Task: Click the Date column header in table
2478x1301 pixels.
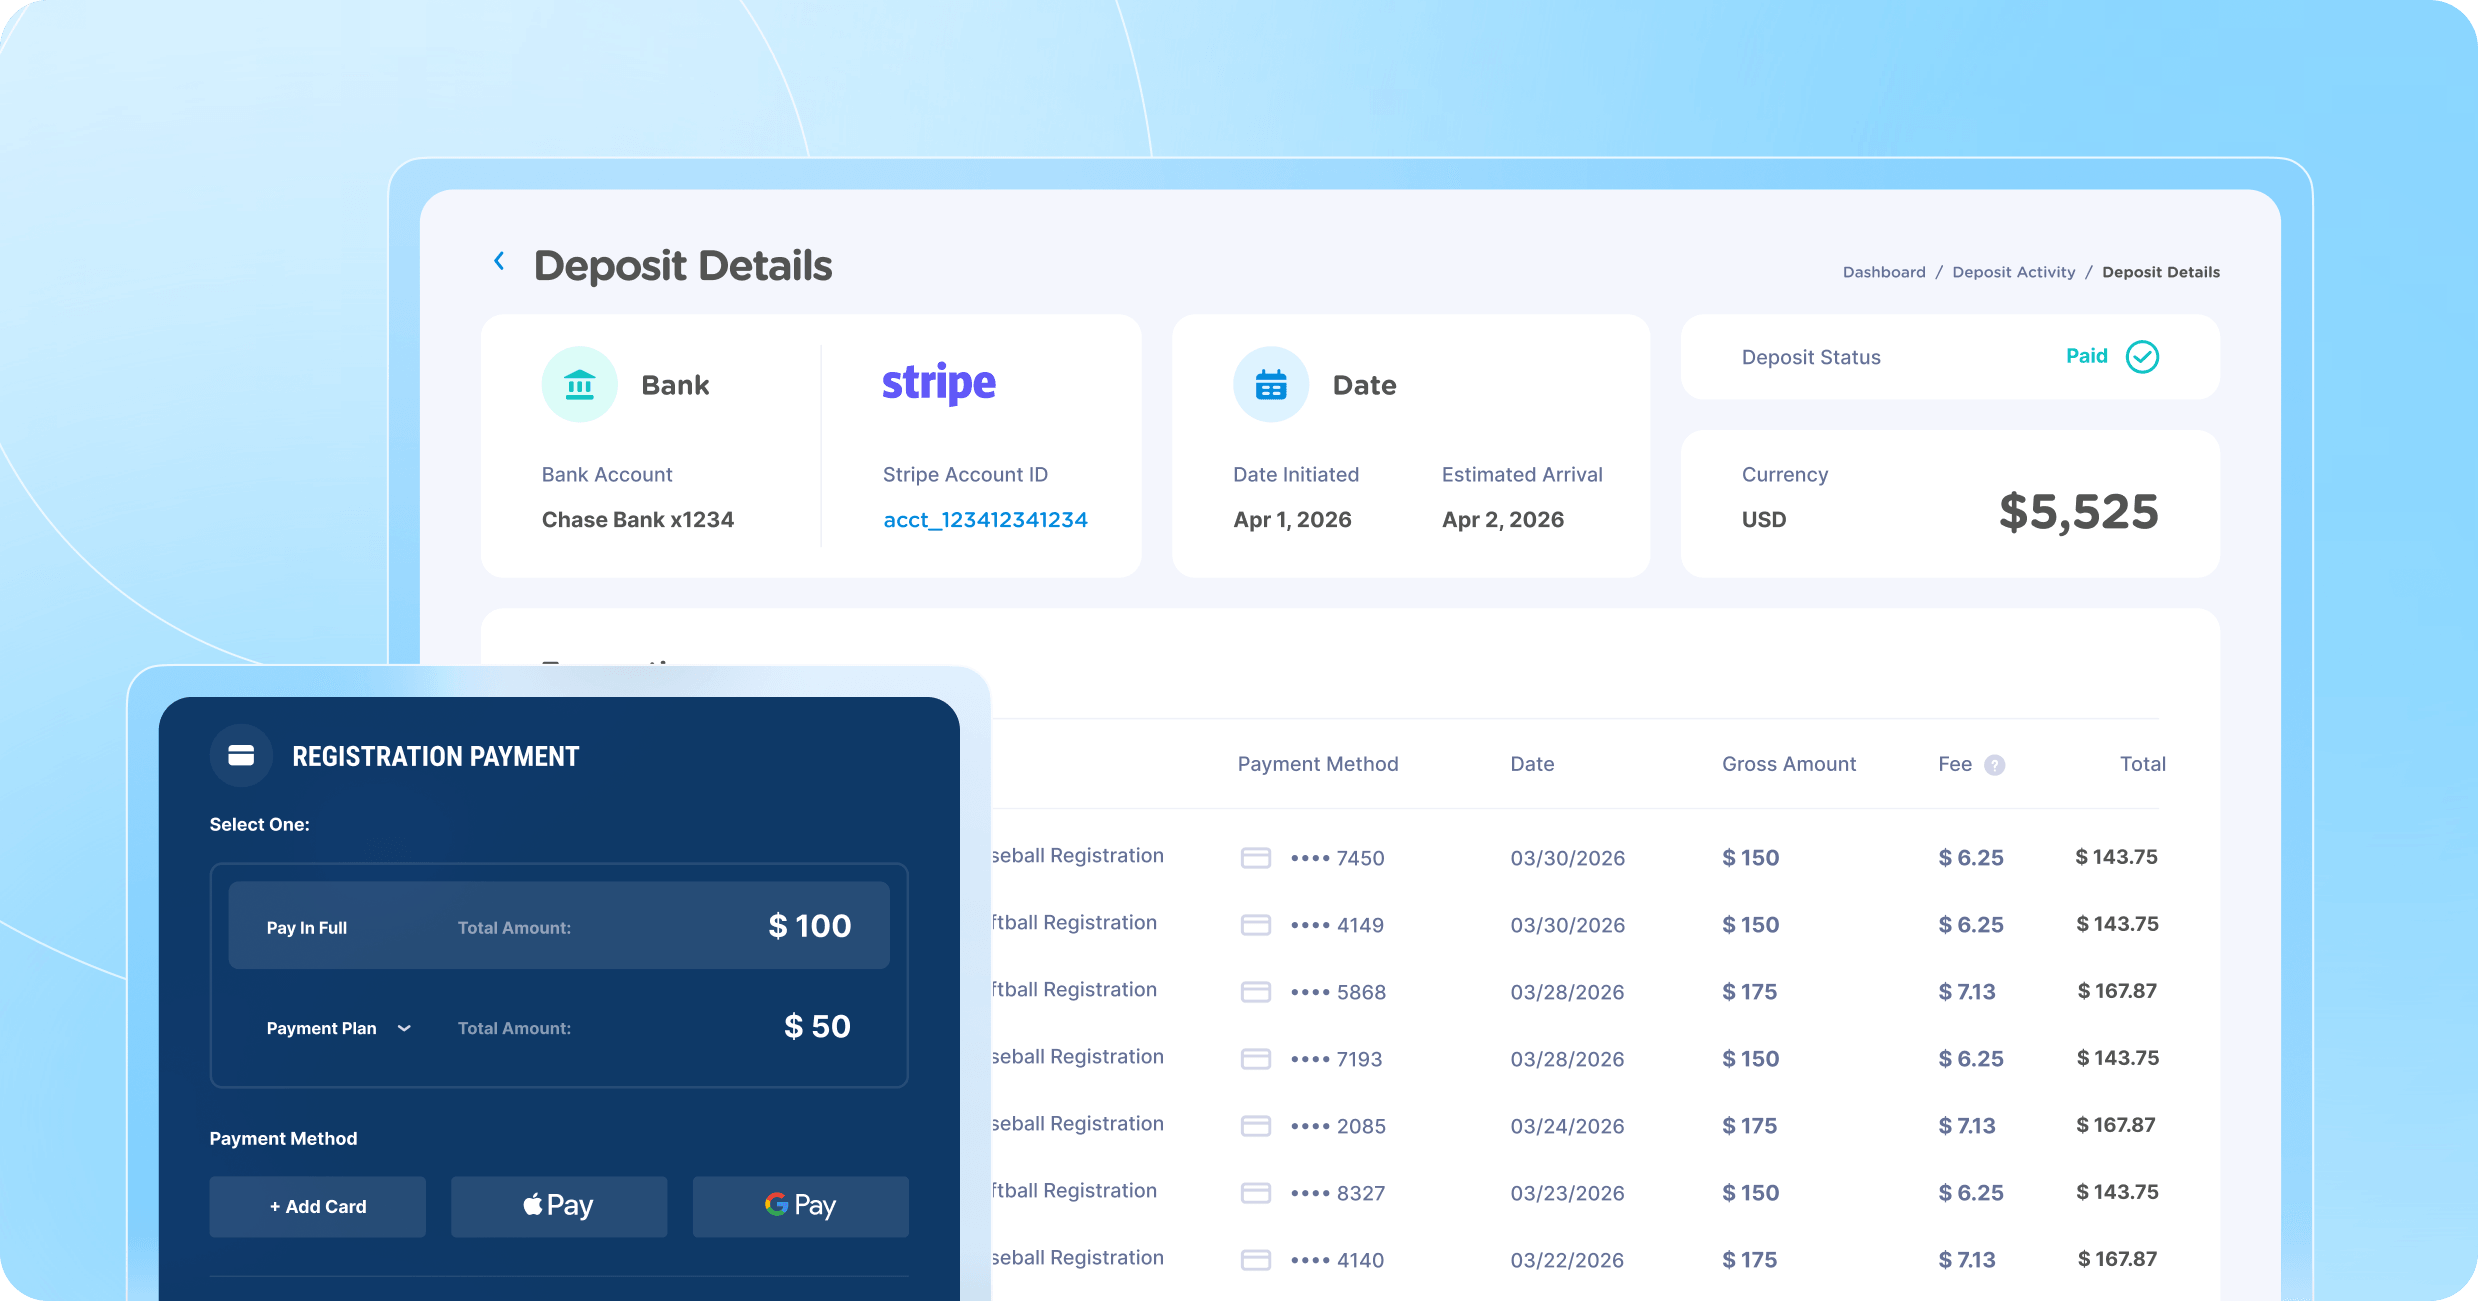Action: [1532, 764]
